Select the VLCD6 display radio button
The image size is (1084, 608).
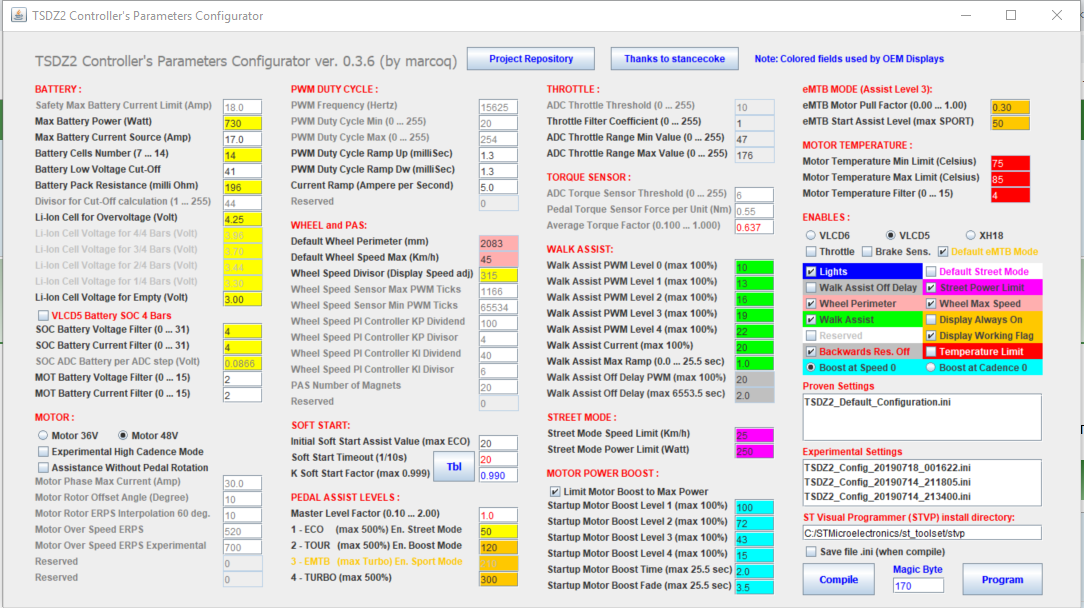[x=811, y=236]
